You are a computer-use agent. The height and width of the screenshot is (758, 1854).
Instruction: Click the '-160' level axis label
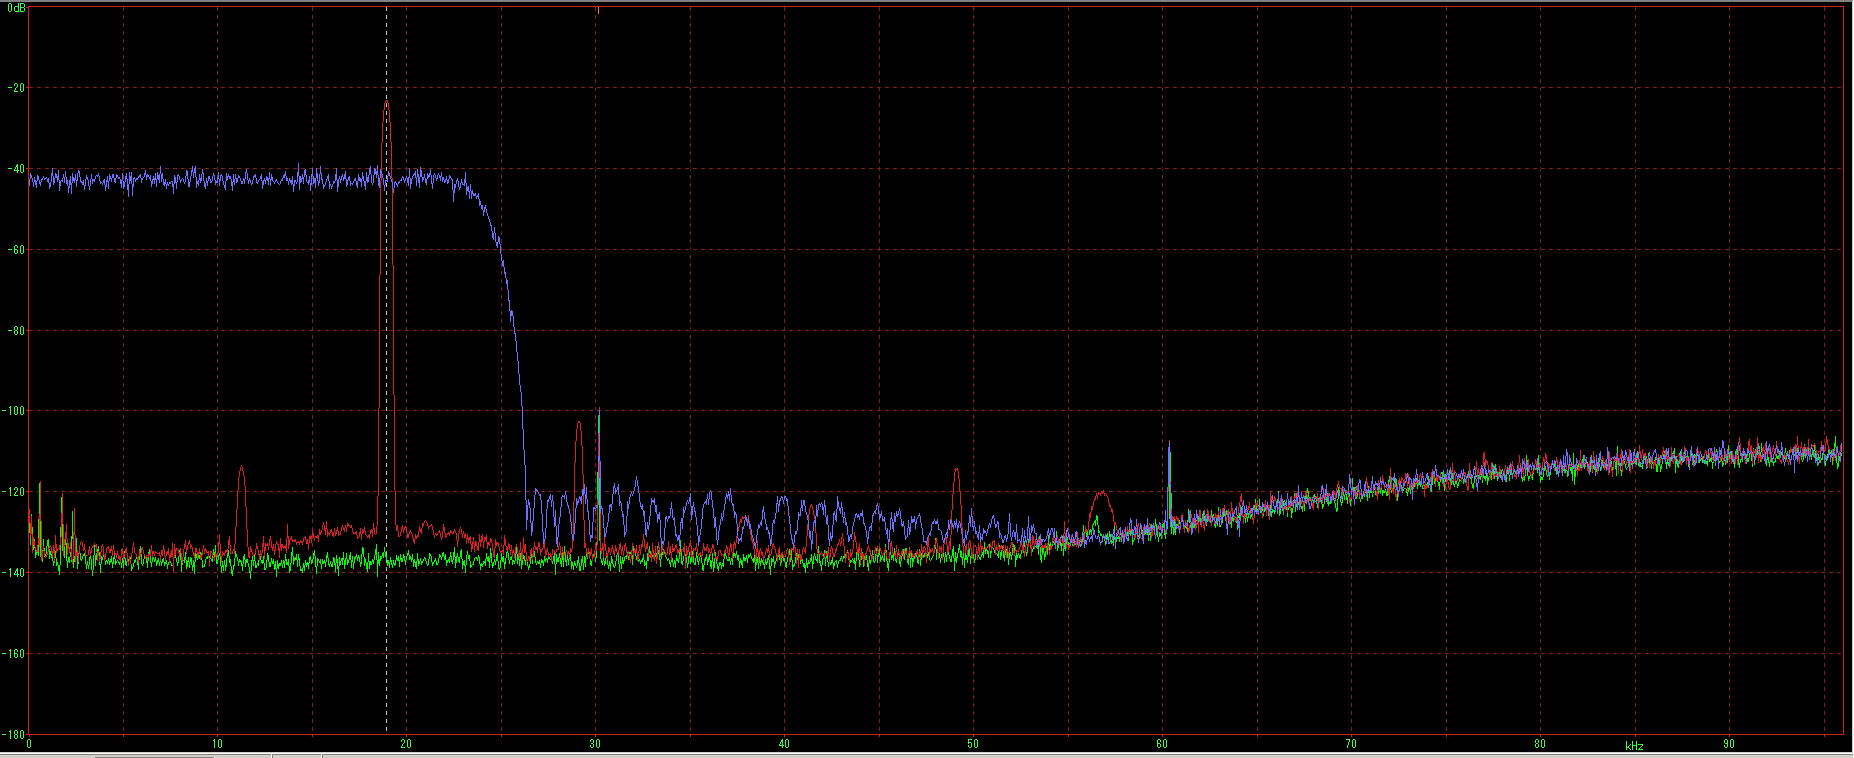point(14,654)
